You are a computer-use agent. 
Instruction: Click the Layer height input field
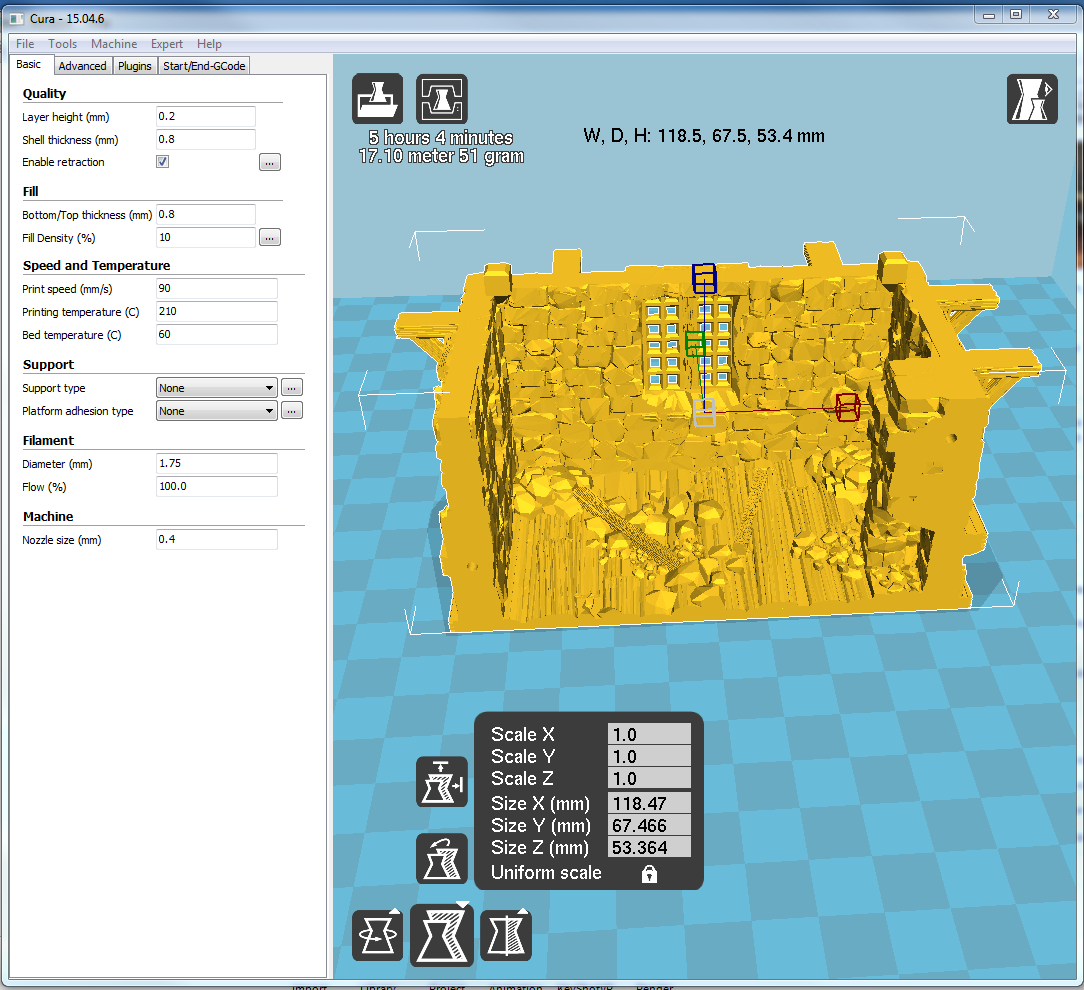206,117
